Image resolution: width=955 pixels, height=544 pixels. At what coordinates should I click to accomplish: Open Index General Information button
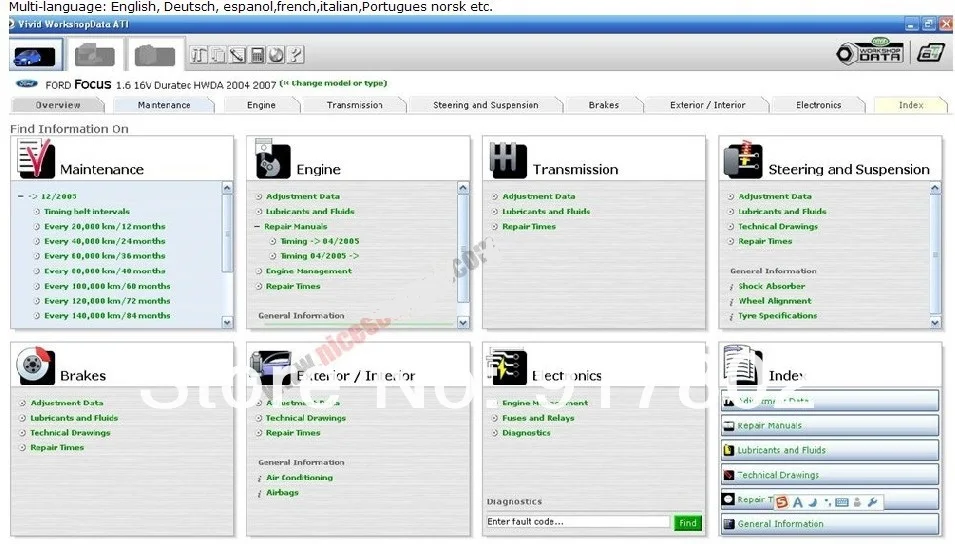830,523
